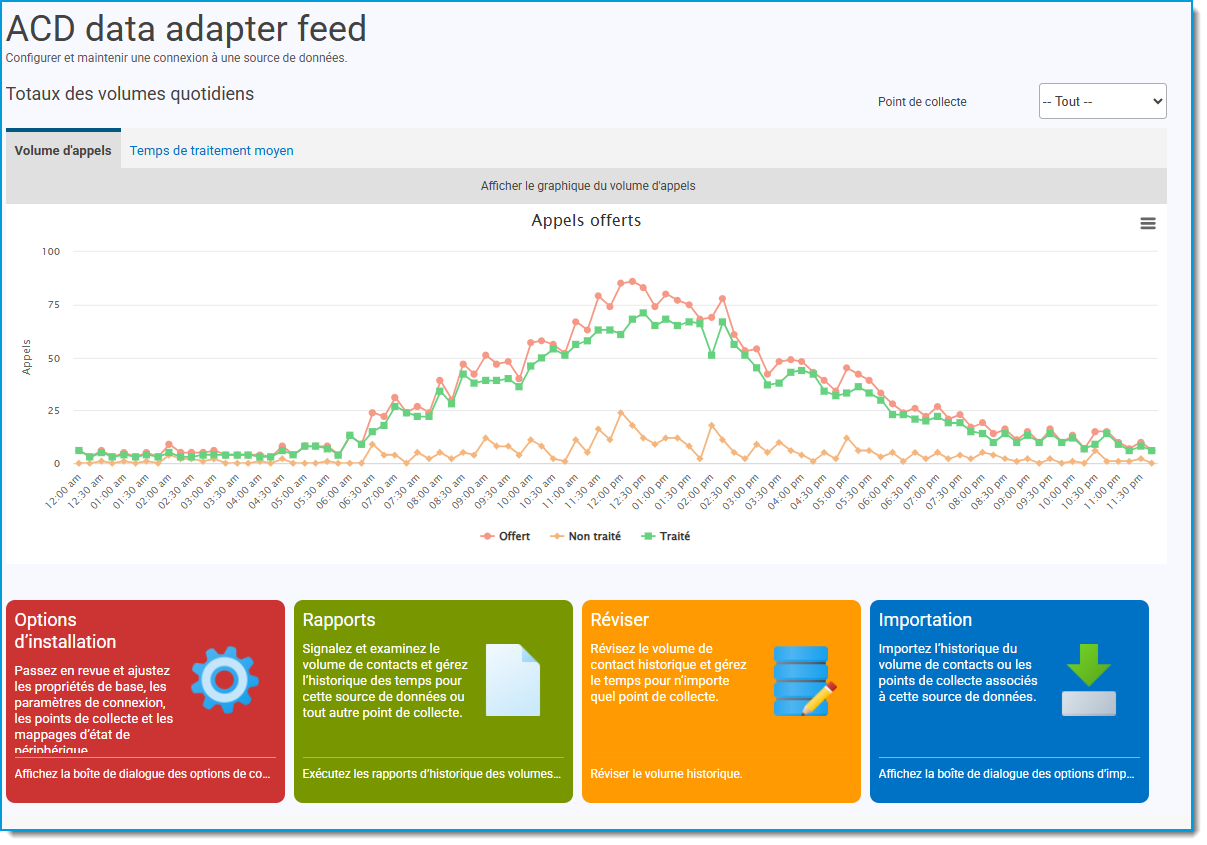Select the Volume d'appels tab
Image resolution: width=1207 pixels, height=845 pixels.
click(63, 151)
